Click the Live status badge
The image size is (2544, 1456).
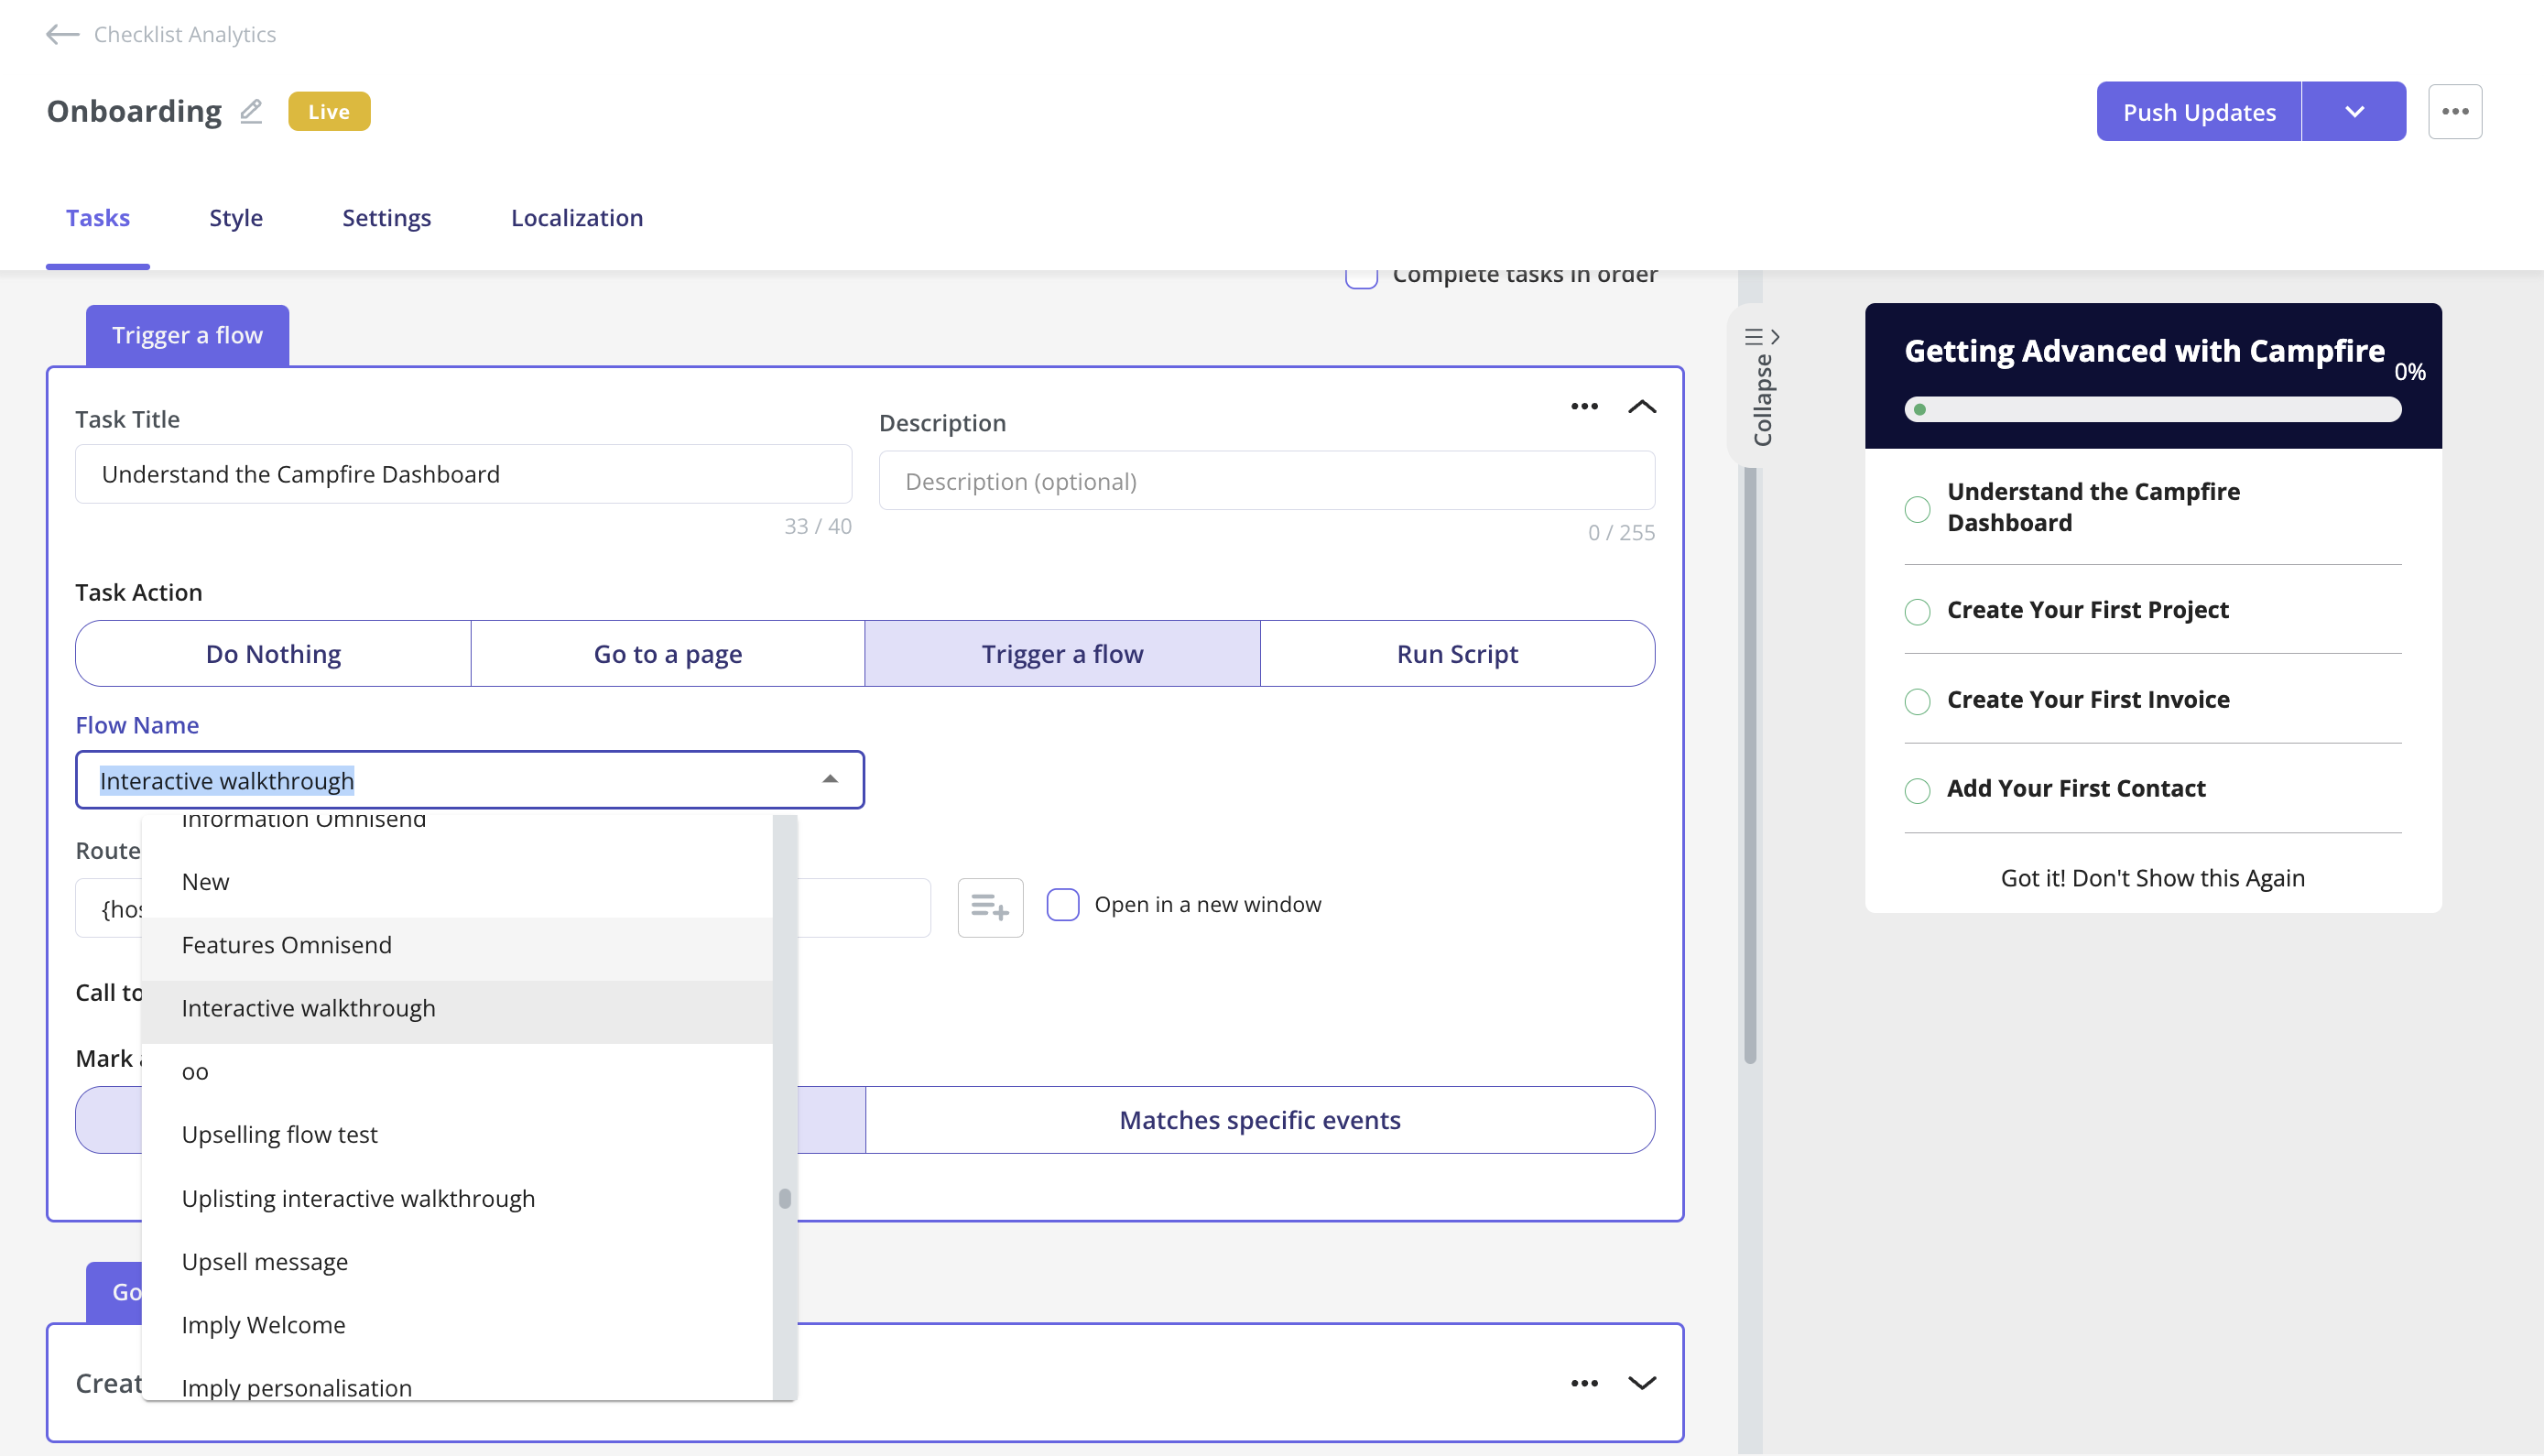click(x=327, y=111)
